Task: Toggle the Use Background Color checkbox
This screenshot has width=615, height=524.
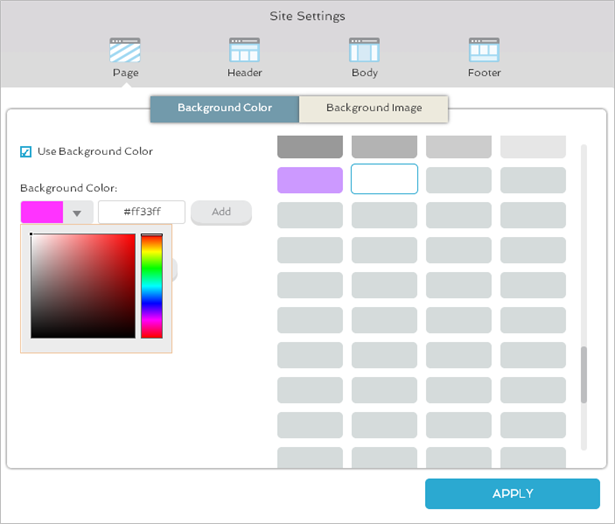Action: click(x=26, y=151)
